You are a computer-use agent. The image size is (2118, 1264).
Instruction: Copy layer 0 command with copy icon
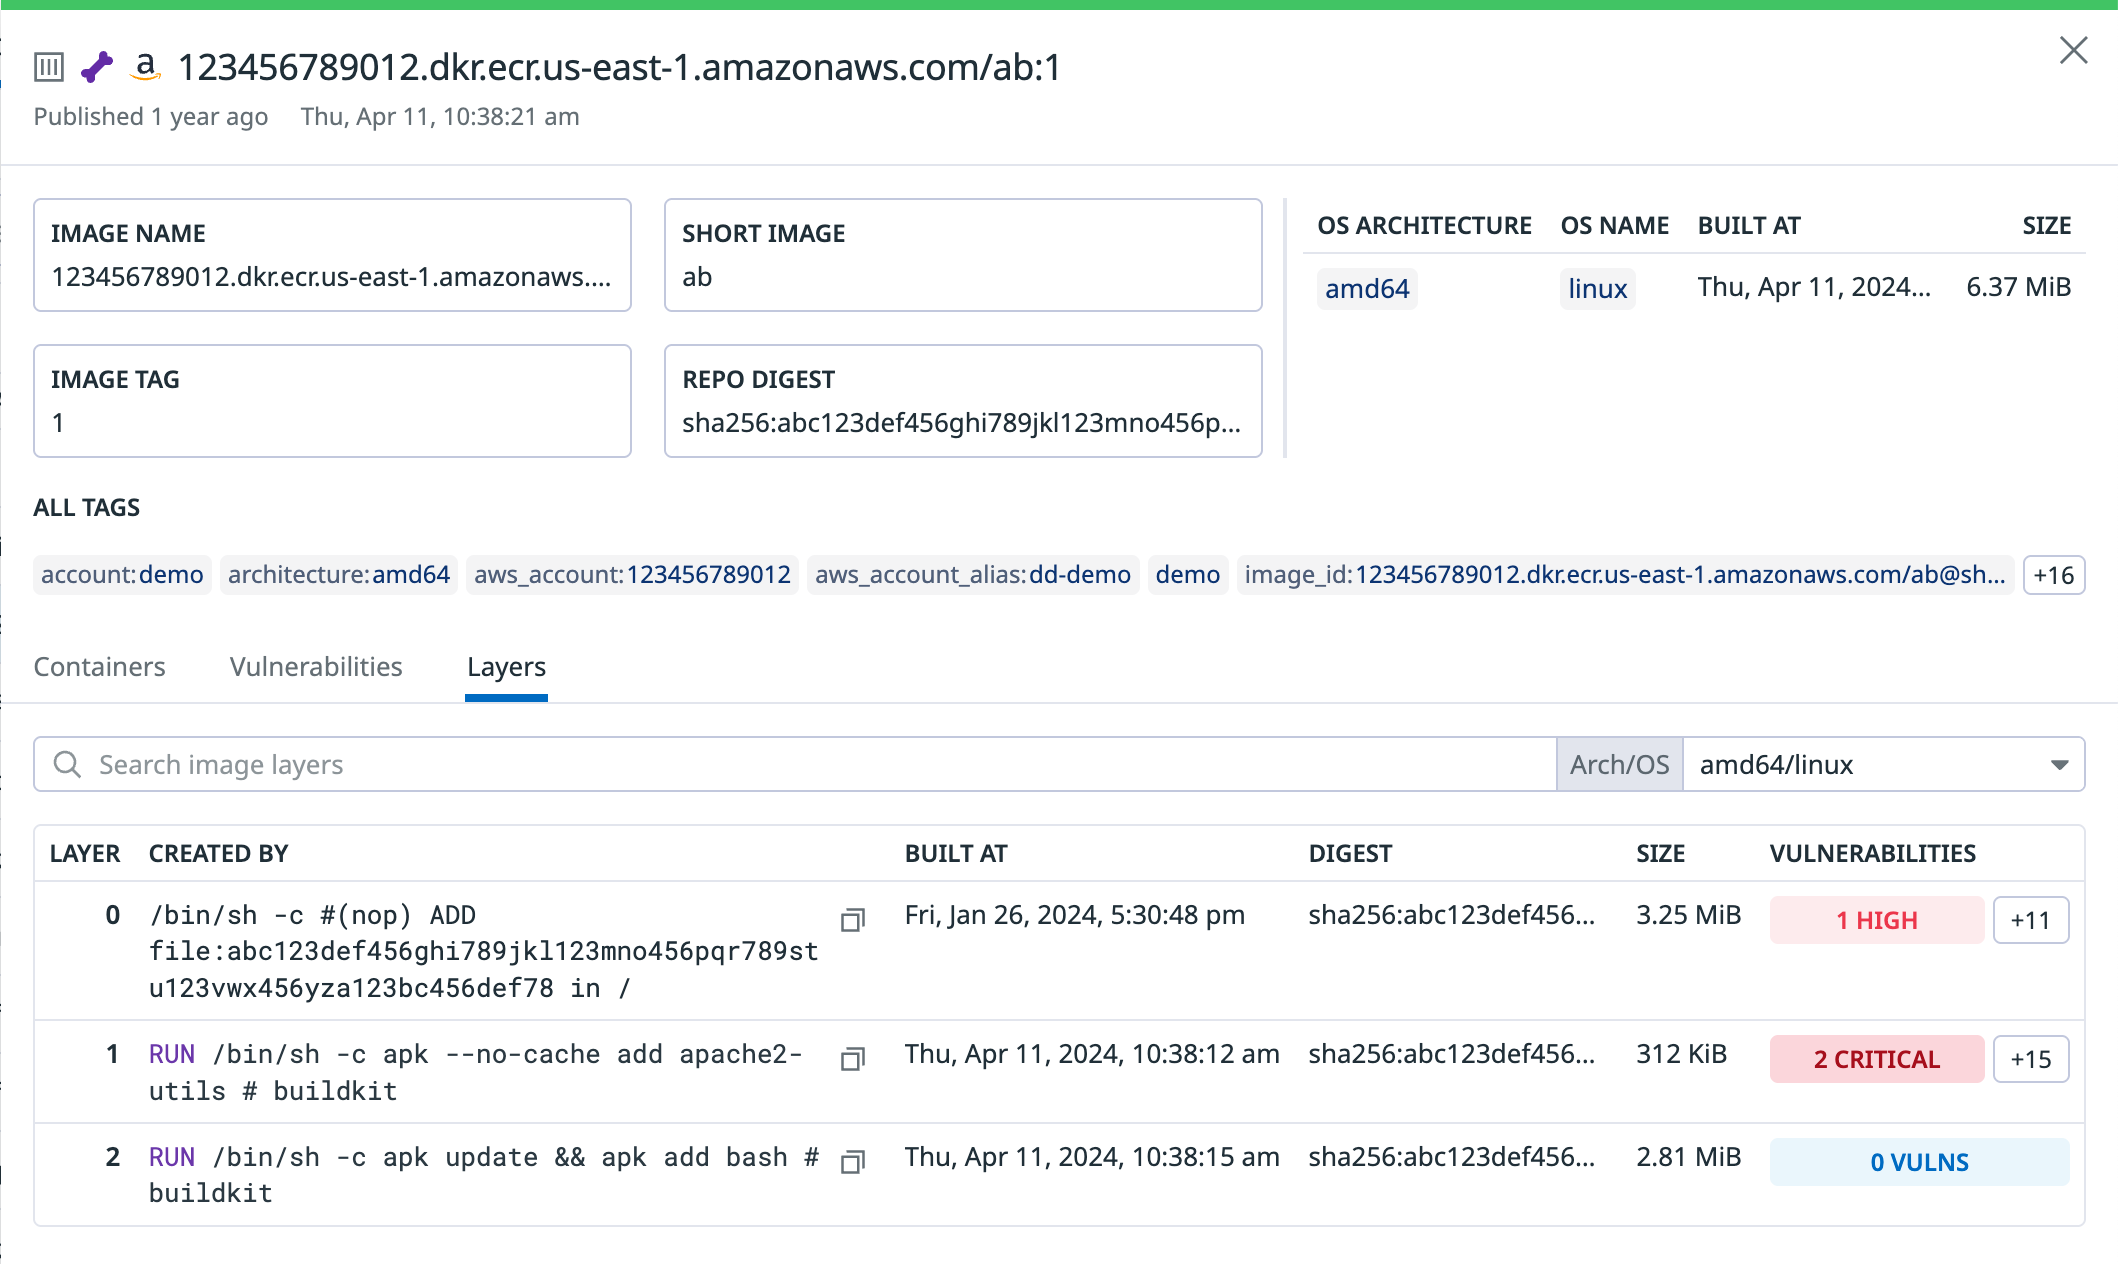[852, 919]
